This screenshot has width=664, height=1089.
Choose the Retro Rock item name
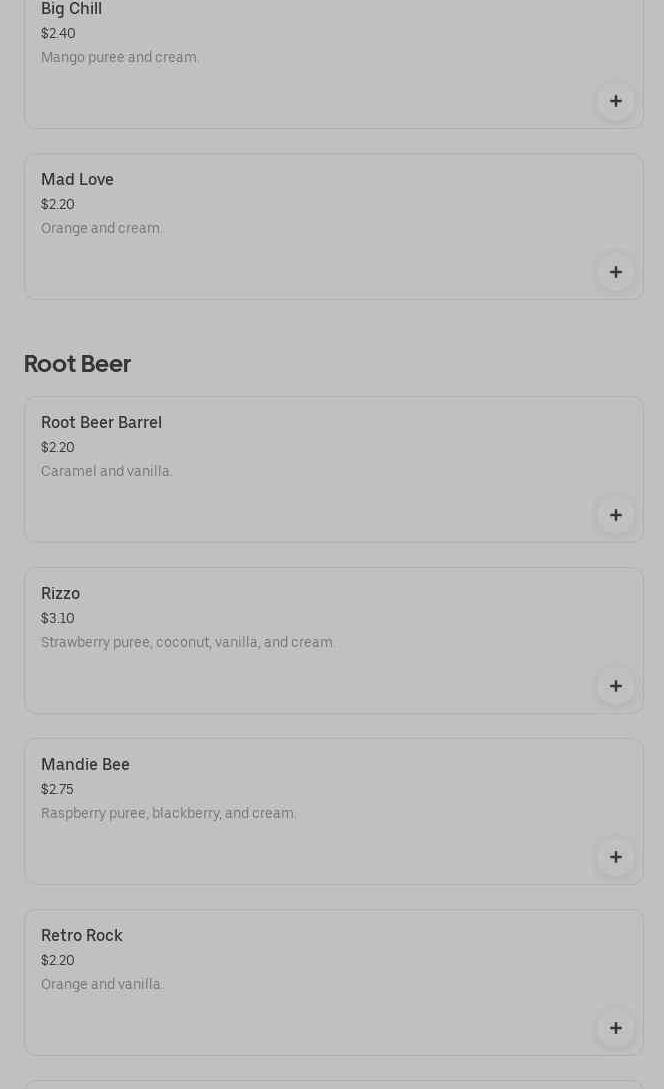[x=82, y=936]
